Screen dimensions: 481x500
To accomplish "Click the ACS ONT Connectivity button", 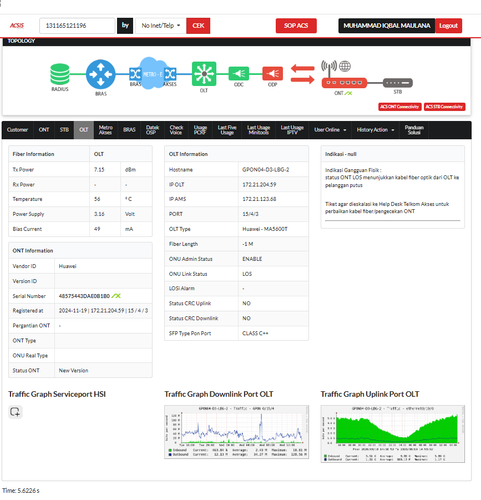I will (x=400, y=107).
